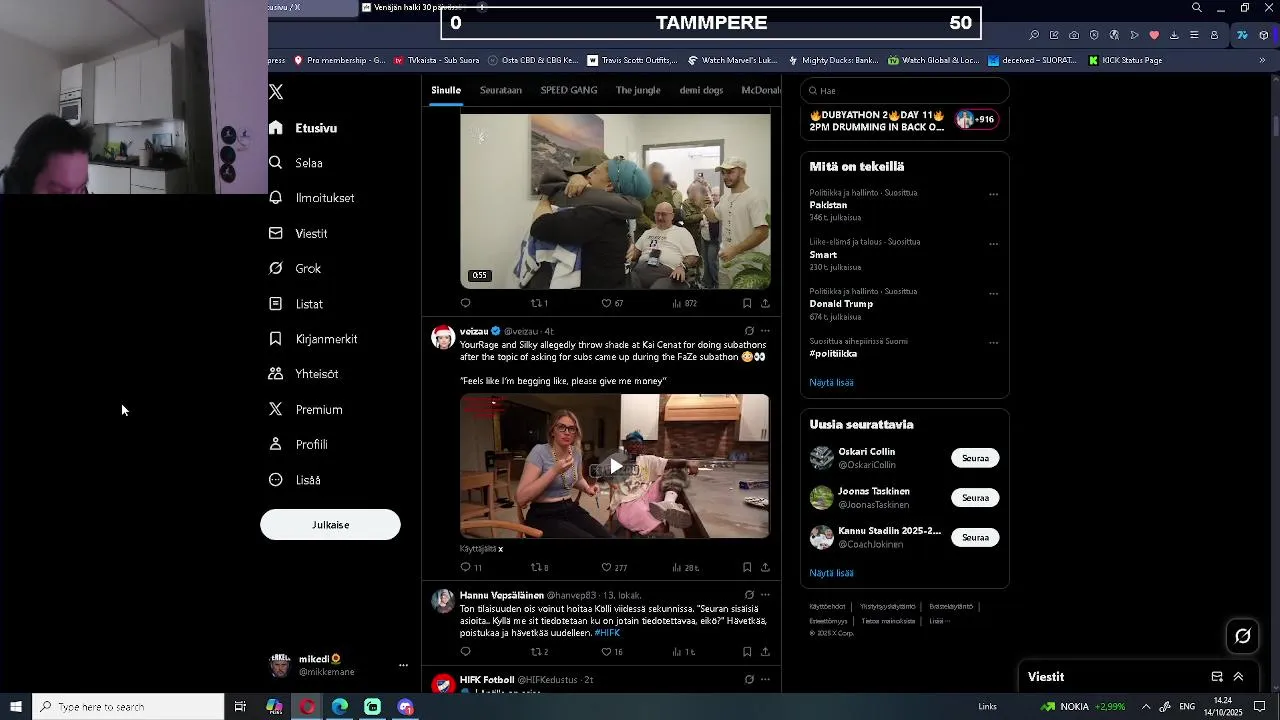1280x720 pixels.
Task: Open Task View on the taskbar
Action: pos(240,707)
